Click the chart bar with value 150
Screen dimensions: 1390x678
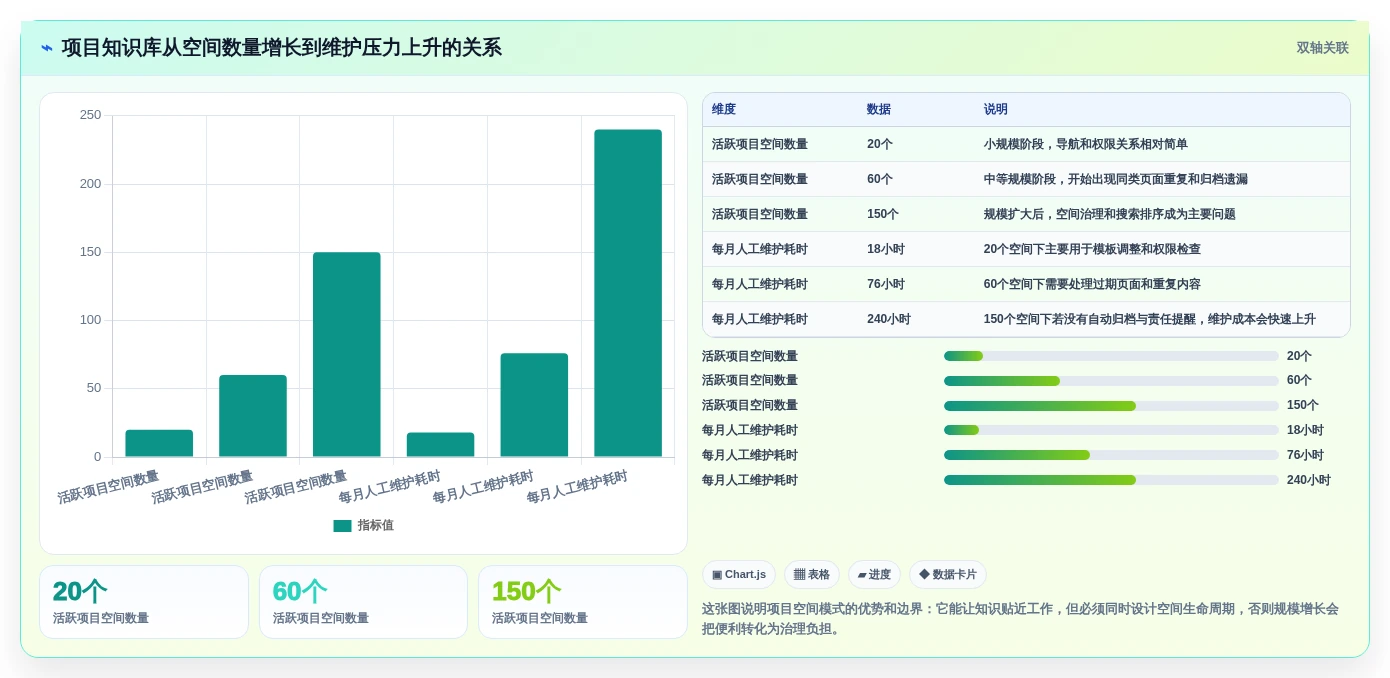point(347,355)
